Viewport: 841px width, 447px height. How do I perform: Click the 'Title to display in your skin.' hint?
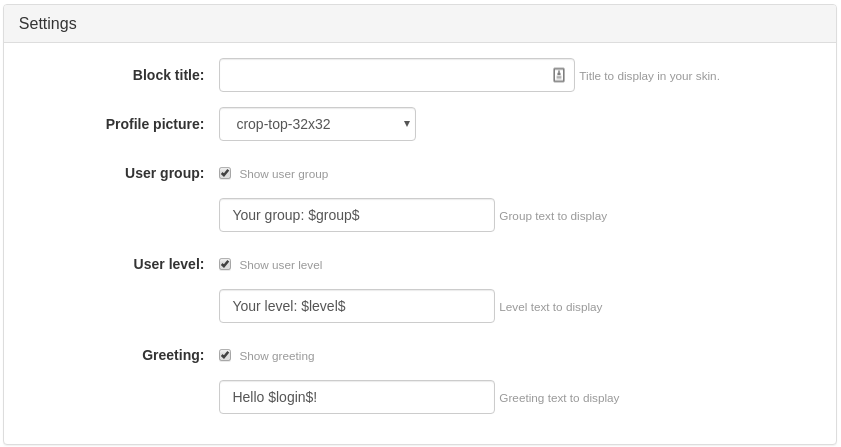click(650, 76)
